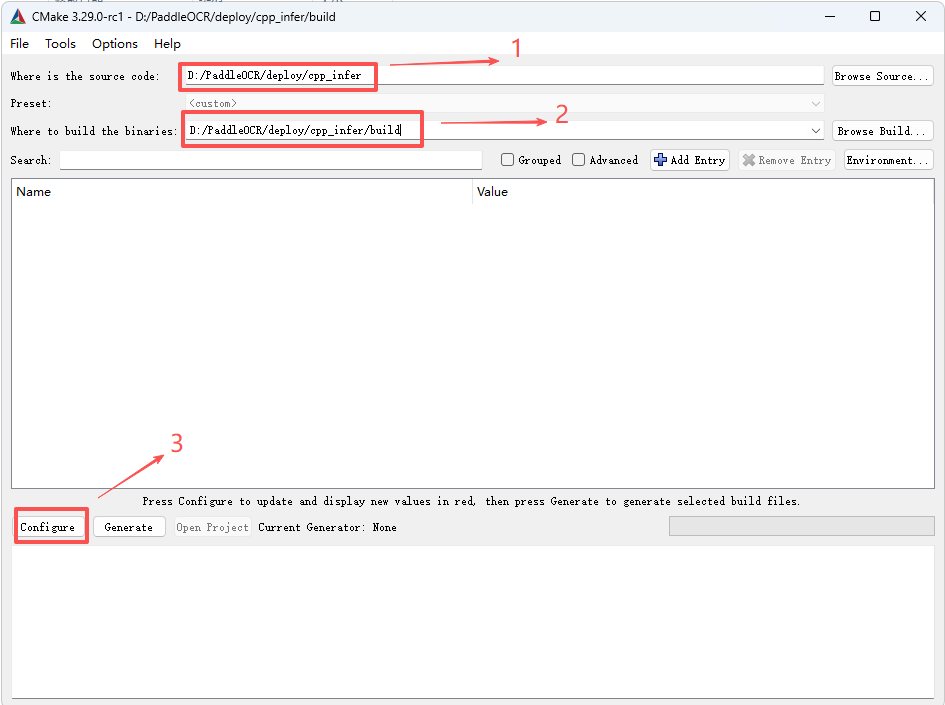Close the CMake window

tap(921, 16)
